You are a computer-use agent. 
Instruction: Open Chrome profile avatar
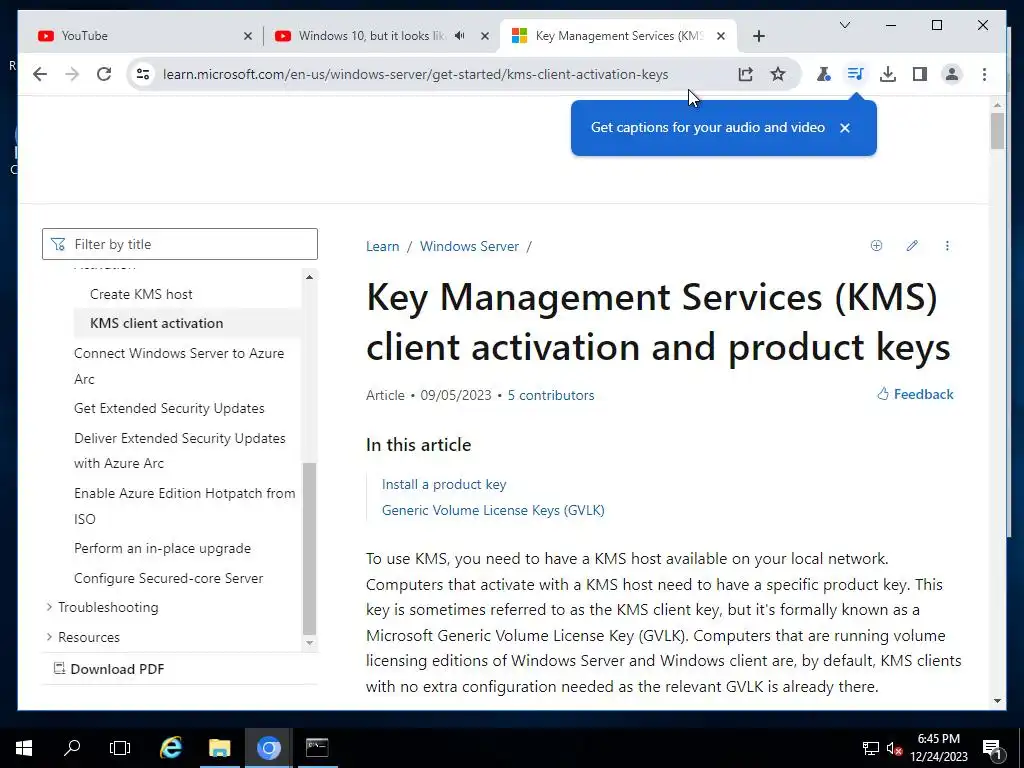pyautogui.click(x=952, y=74)
